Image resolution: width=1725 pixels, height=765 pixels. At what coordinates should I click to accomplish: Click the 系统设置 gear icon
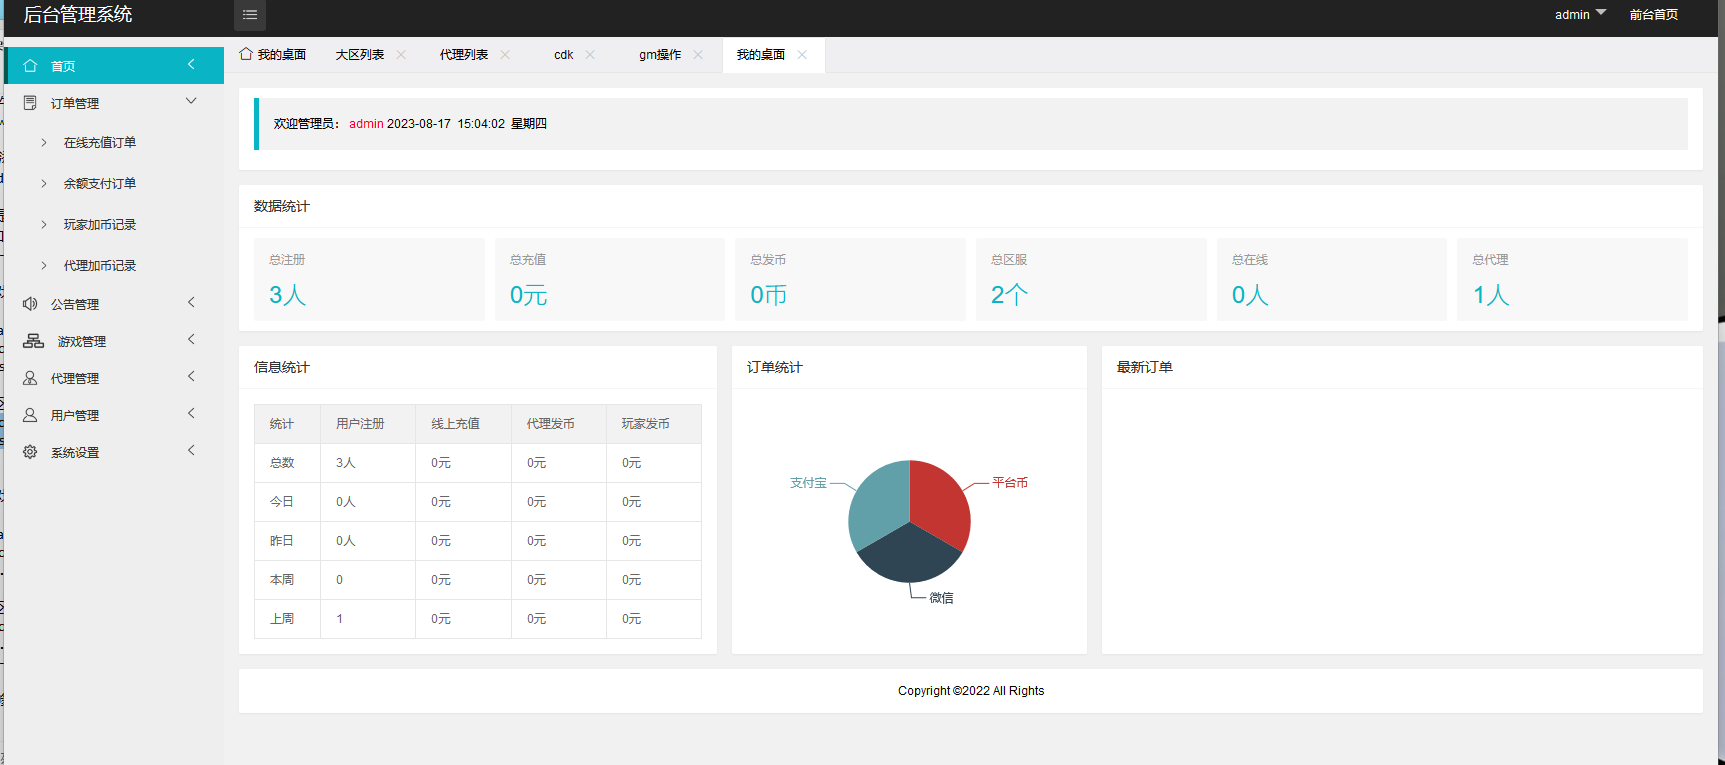[30, 452]
